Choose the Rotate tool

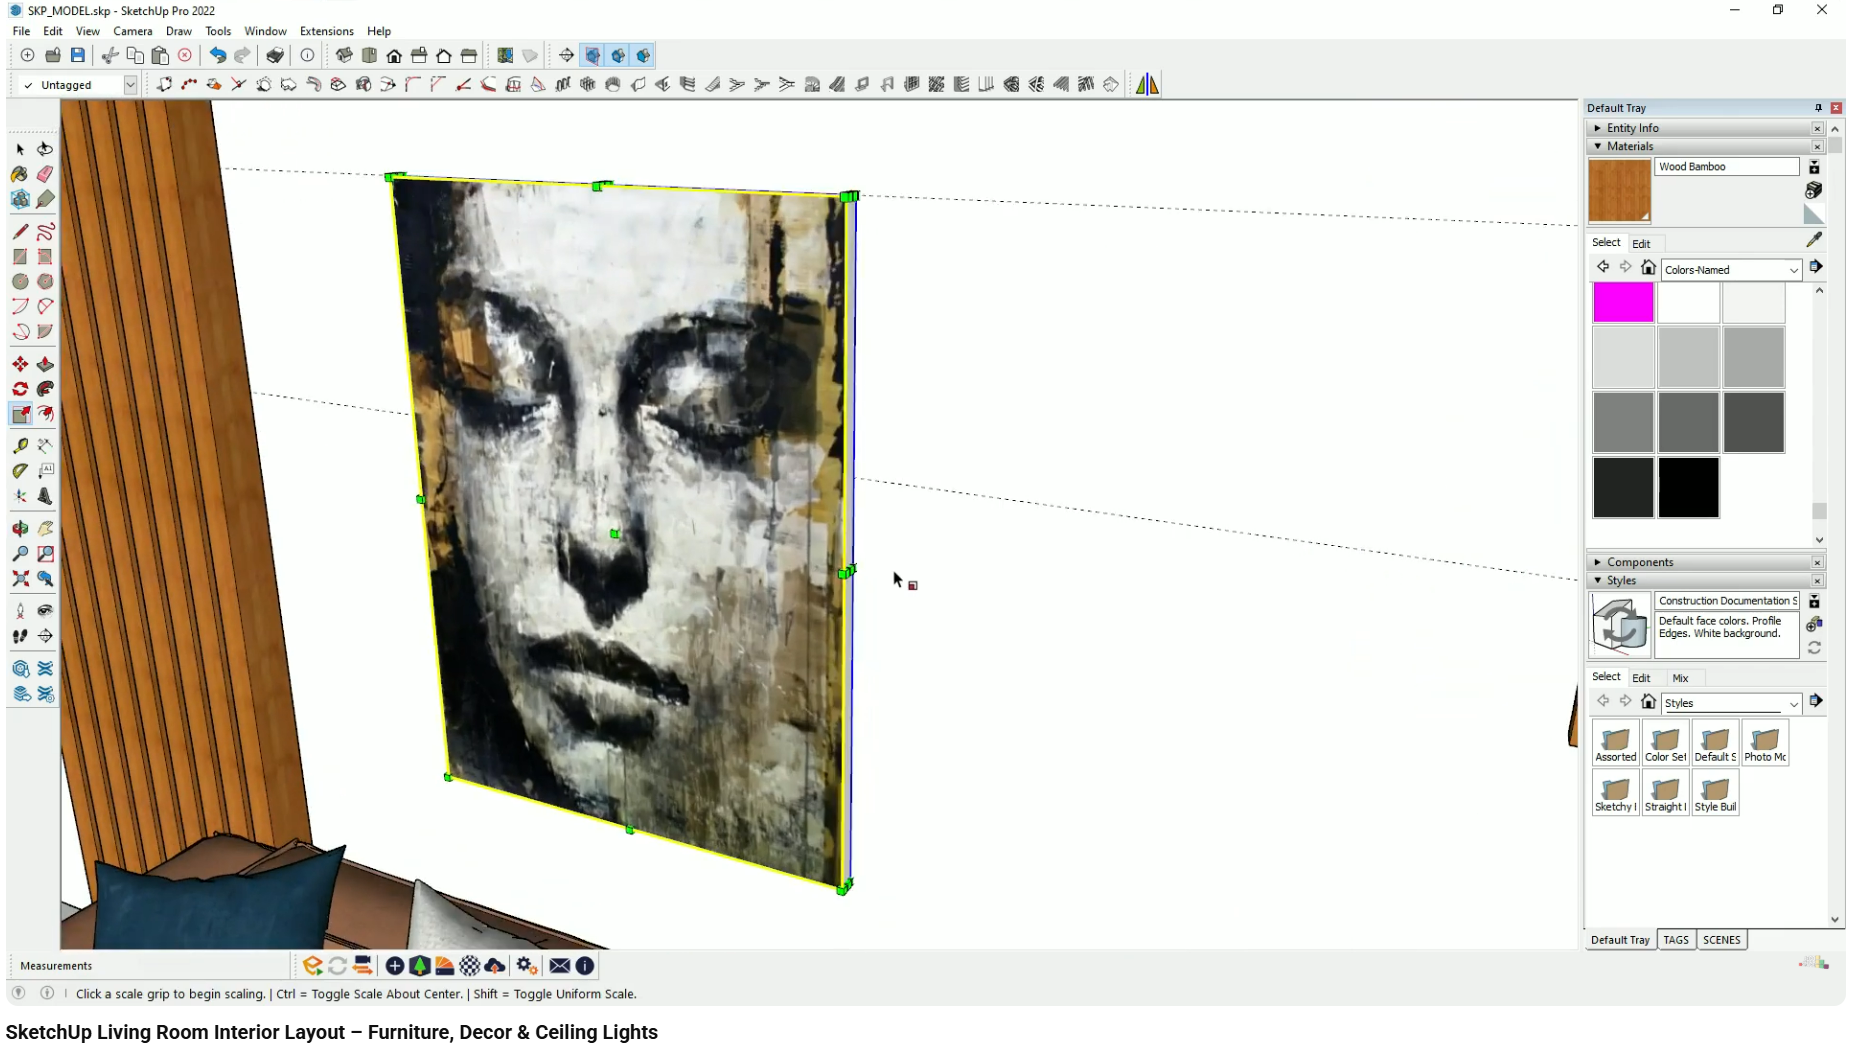click(19, 389)
